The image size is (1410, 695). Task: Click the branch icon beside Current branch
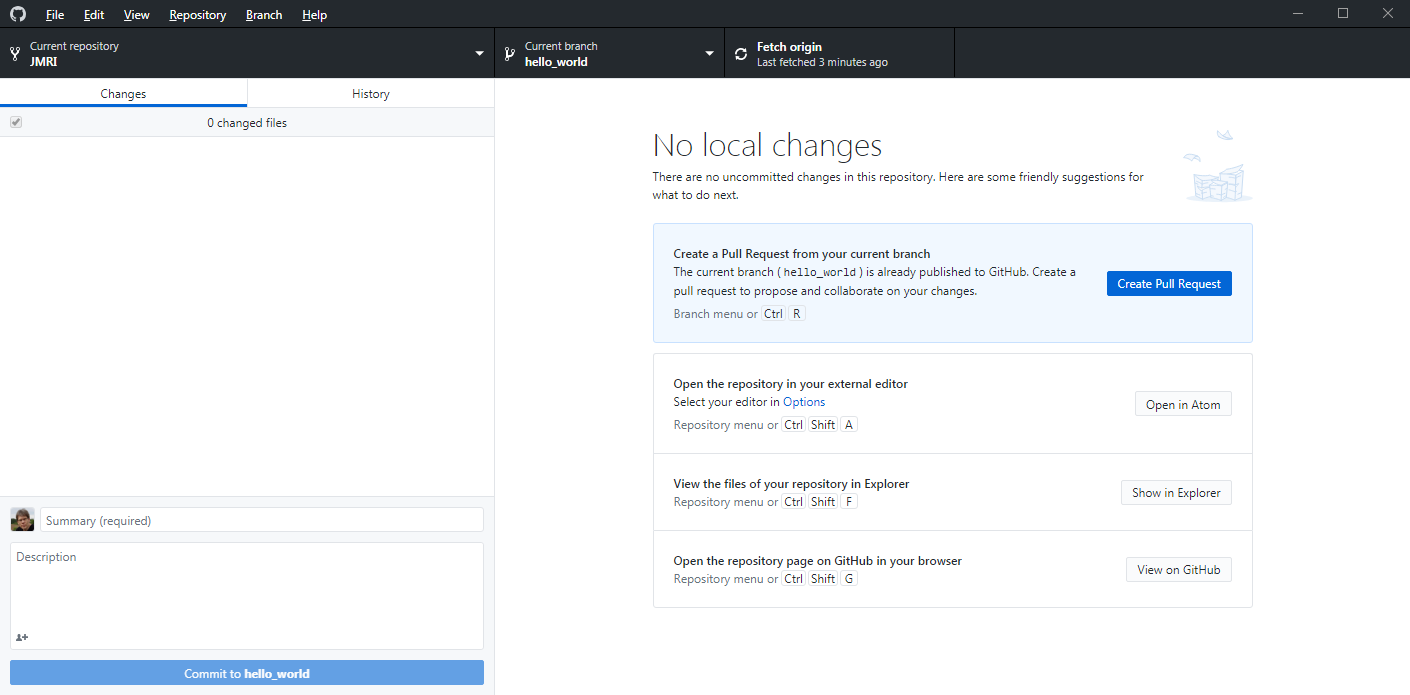pyautogui.click(x=509, y=54)
